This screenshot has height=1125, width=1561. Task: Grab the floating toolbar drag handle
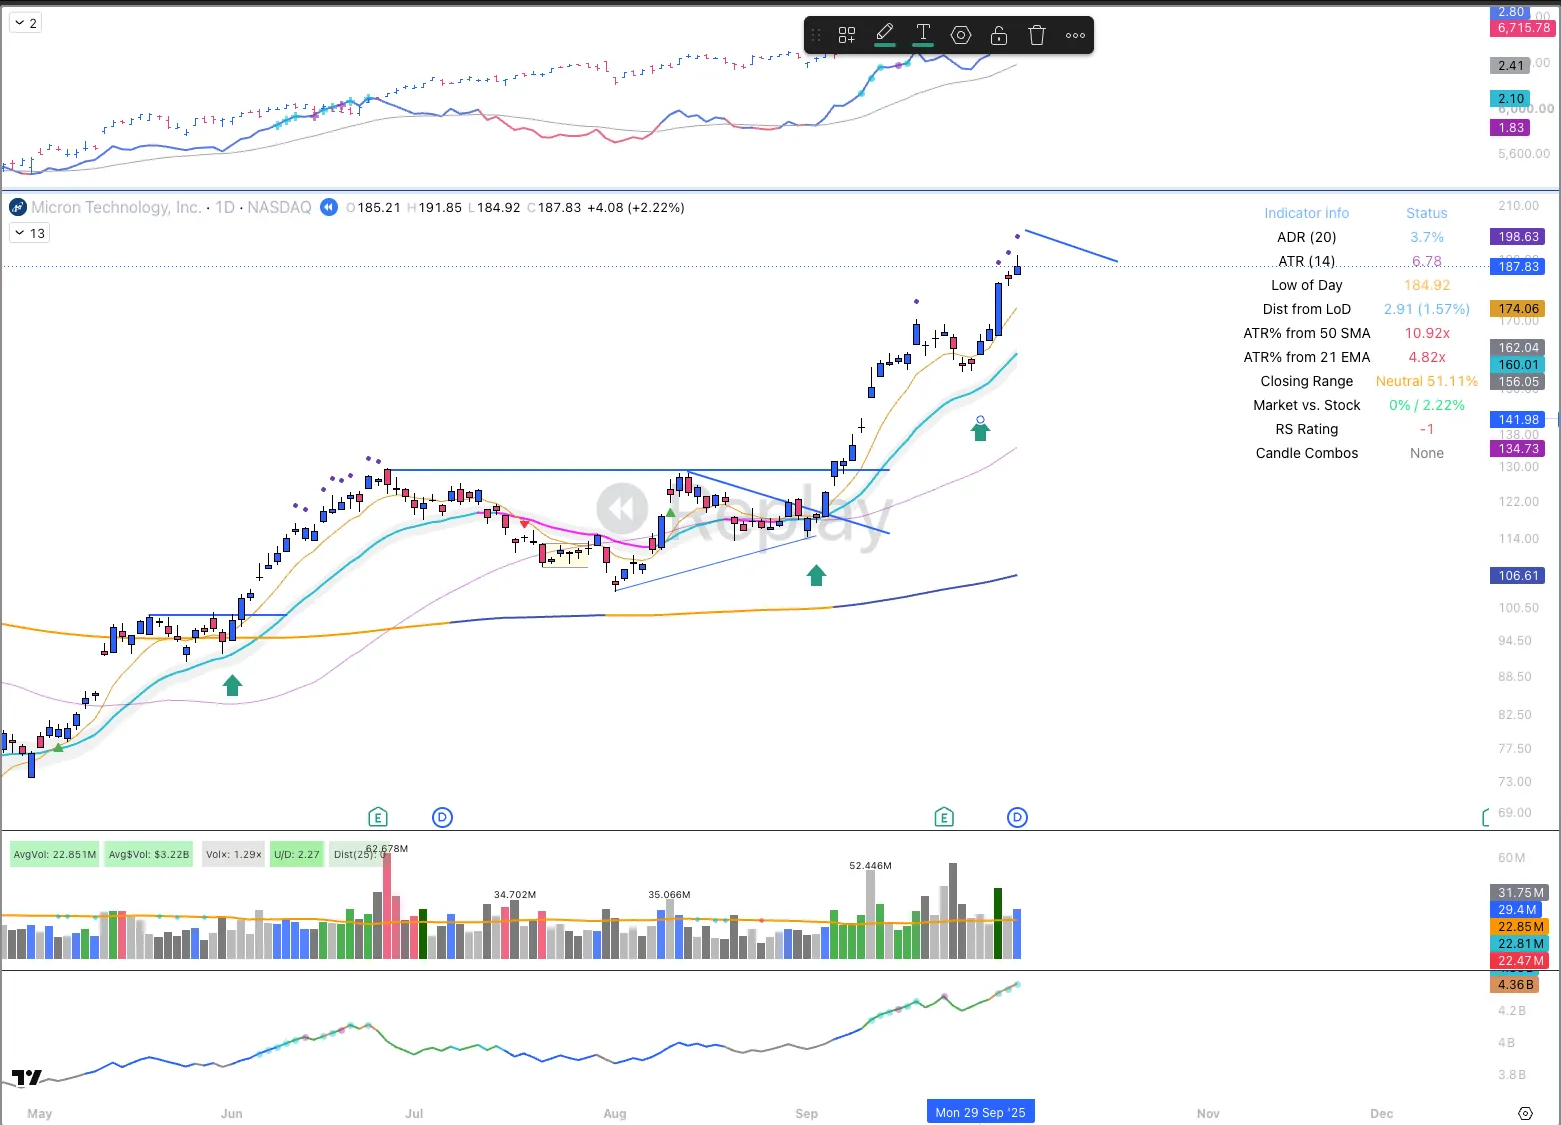817,35
